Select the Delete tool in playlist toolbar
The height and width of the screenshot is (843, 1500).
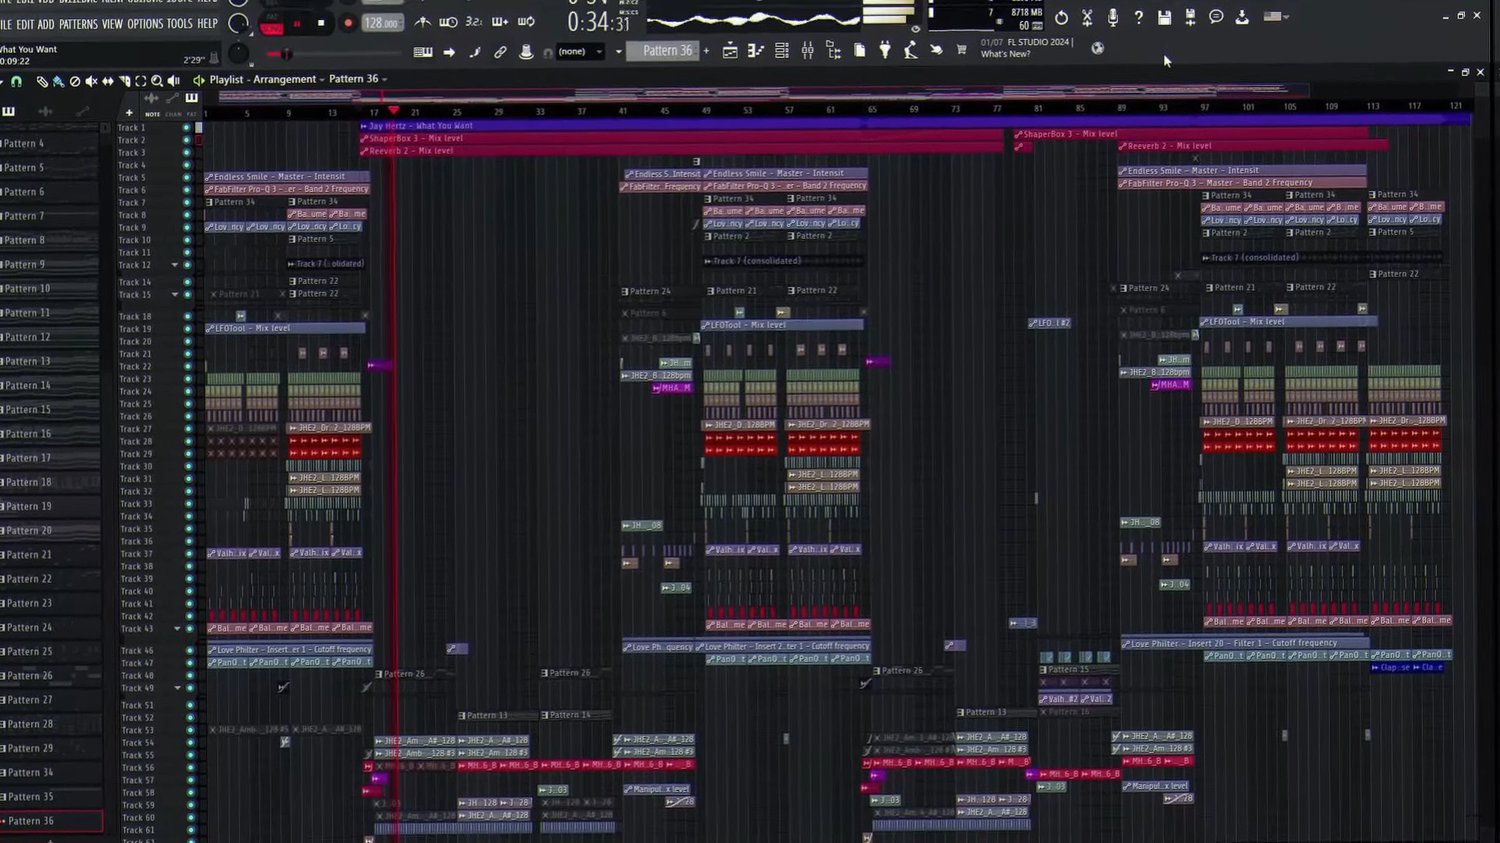point(74,81)
